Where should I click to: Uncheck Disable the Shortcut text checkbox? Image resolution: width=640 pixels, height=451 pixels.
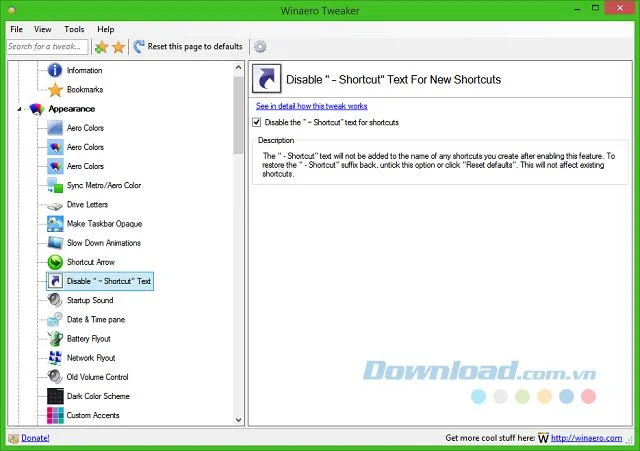(257, 122)
